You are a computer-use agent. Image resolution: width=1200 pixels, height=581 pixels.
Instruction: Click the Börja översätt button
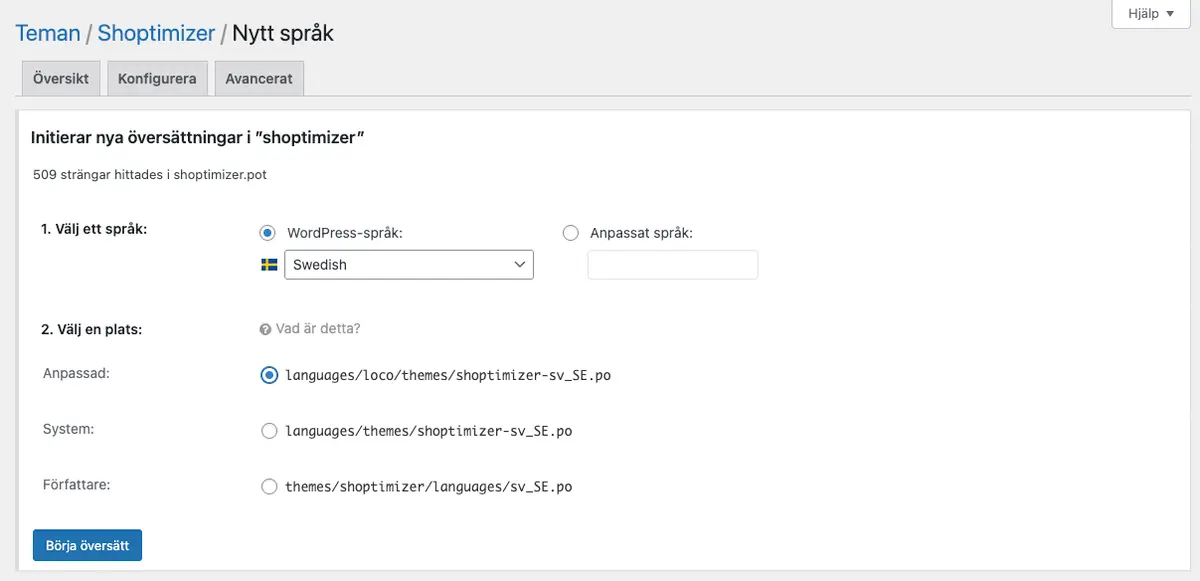(x=87, y=545)
